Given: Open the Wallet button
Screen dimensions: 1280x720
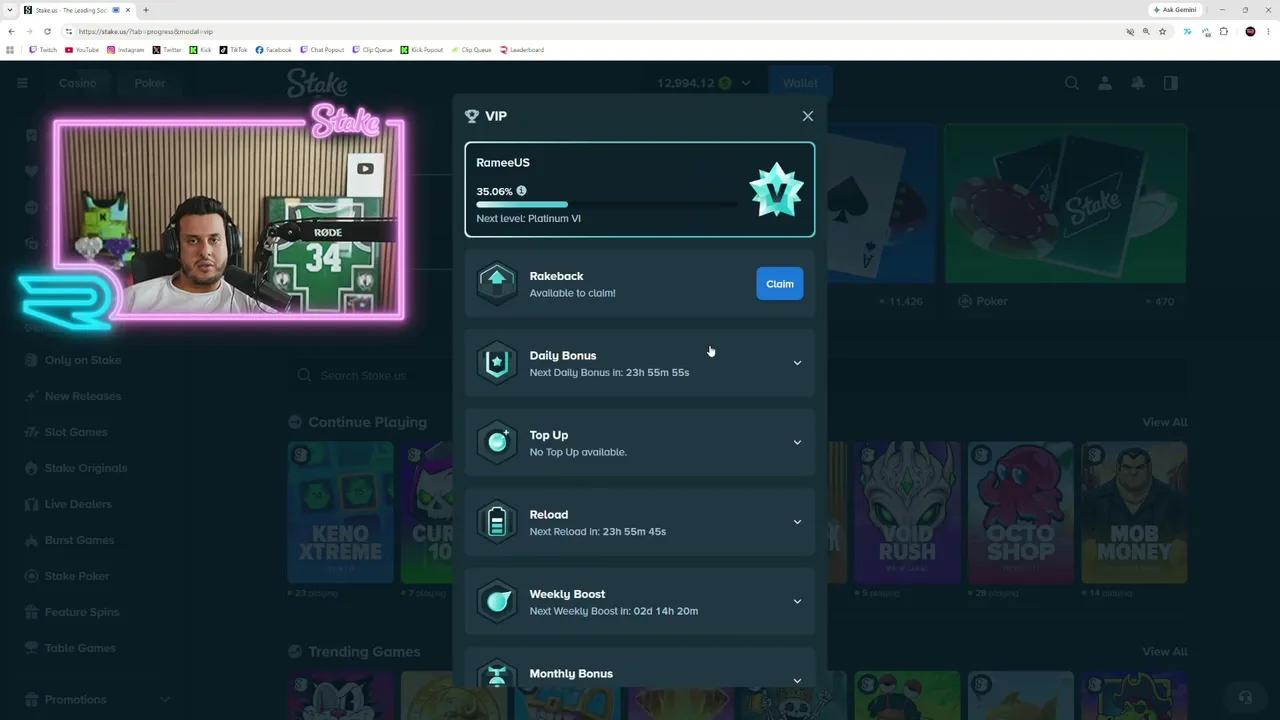Looking at the screenshot, I should [800, 83].
